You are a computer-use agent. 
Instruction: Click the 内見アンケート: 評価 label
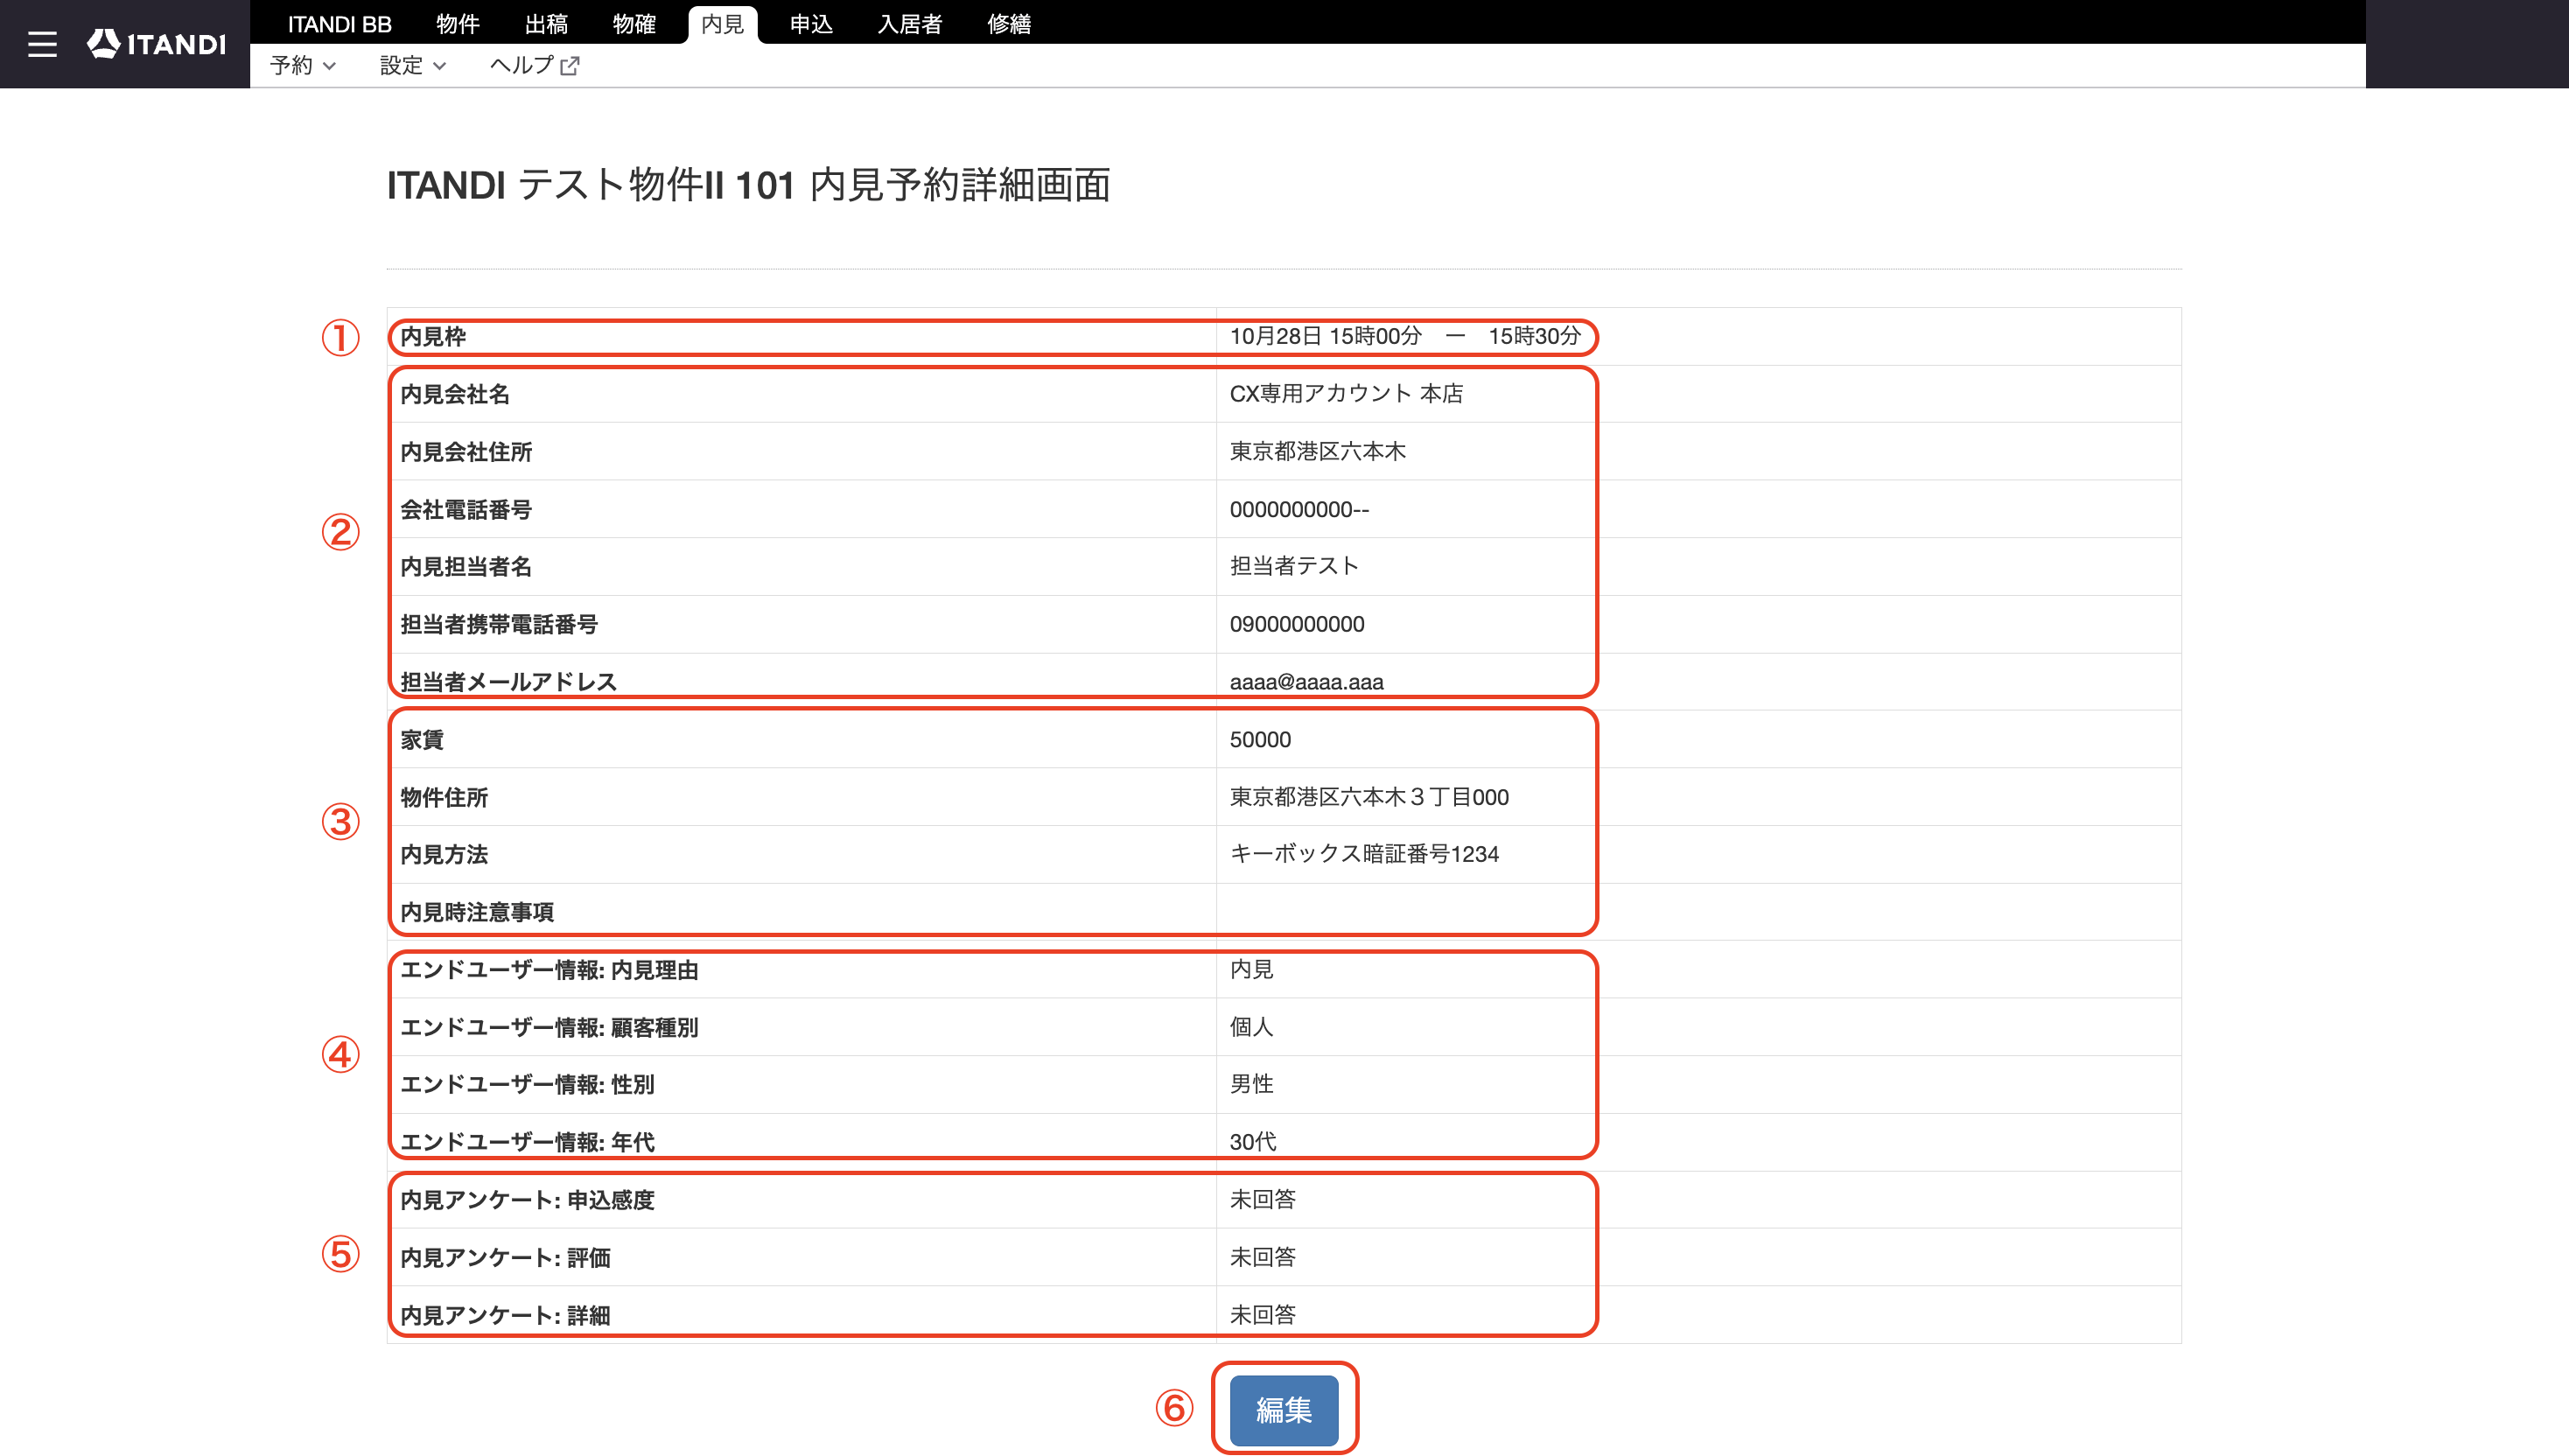pyautogui.click(x=505, y=1258)
